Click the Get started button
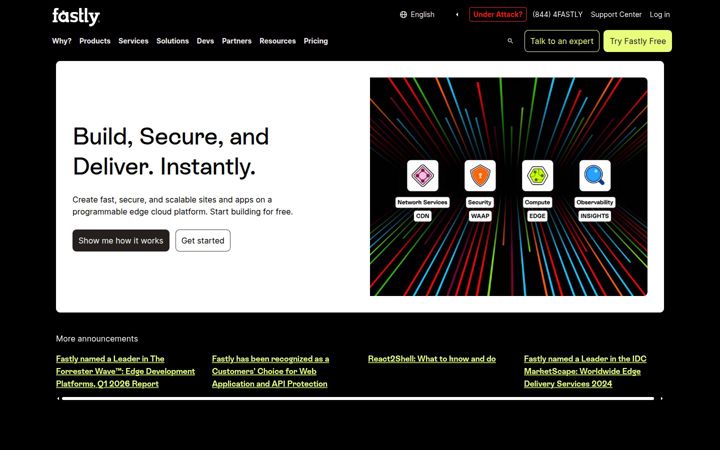Image resolution: width=720 pixels, height=450 pixels. click(202, 241)
